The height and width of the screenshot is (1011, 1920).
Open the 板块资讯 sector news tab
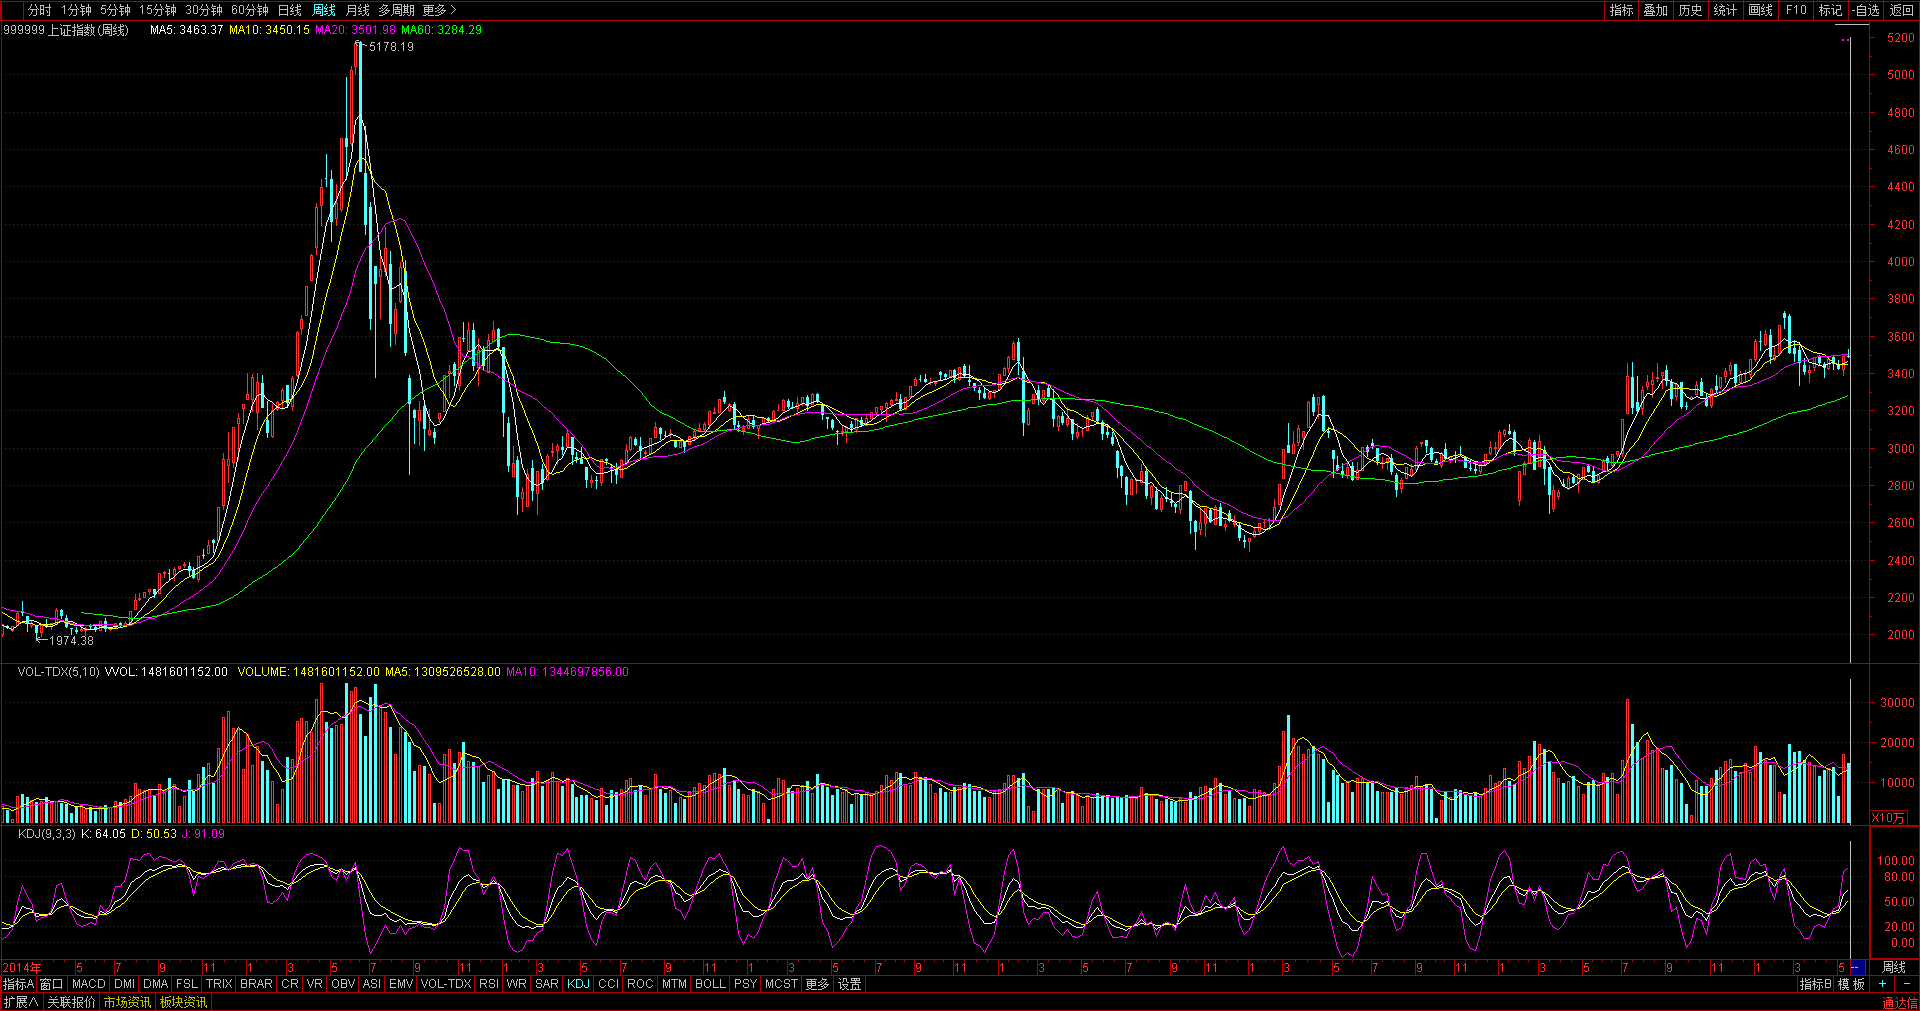coord(183,1002)
